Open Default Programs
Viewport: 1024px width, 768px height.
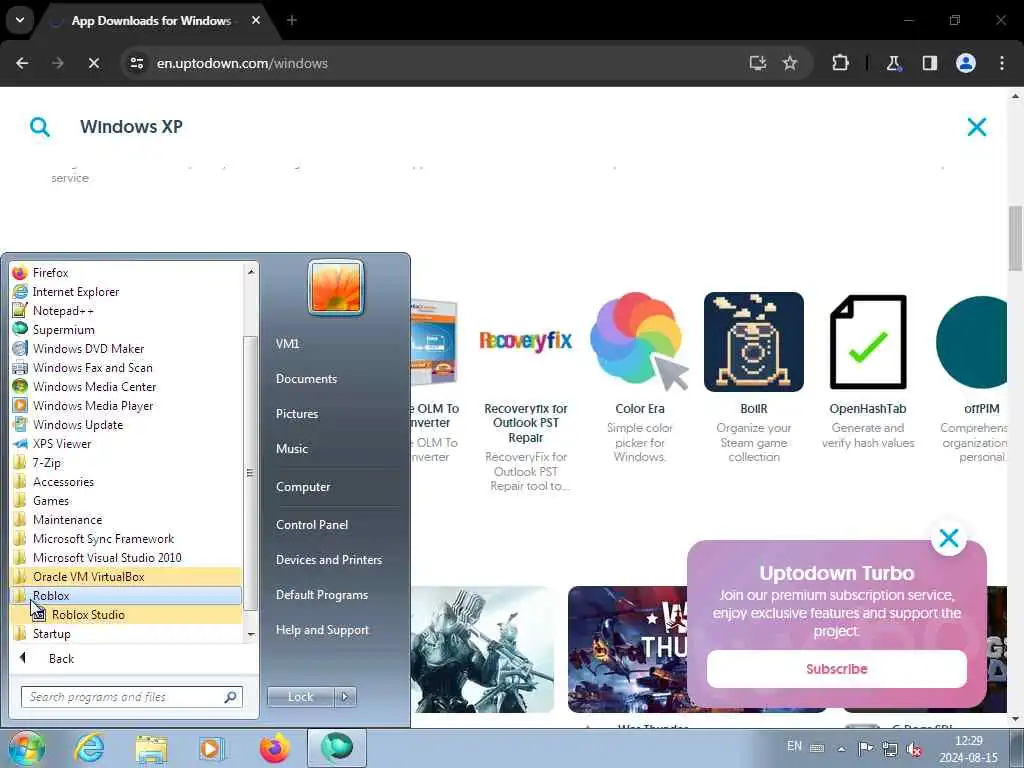321,595
